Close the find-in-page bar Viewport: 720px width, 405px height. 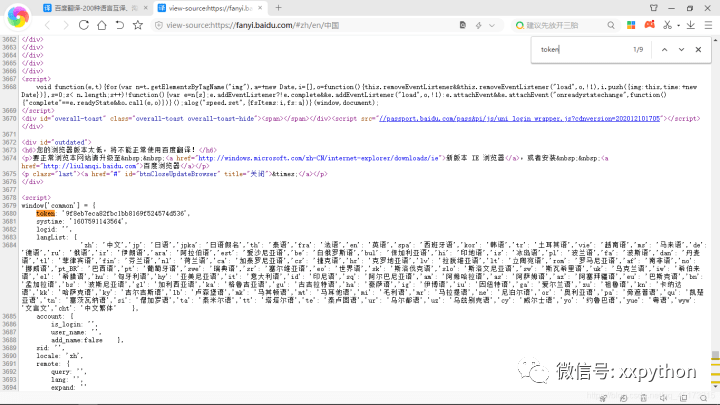[698, 50]
